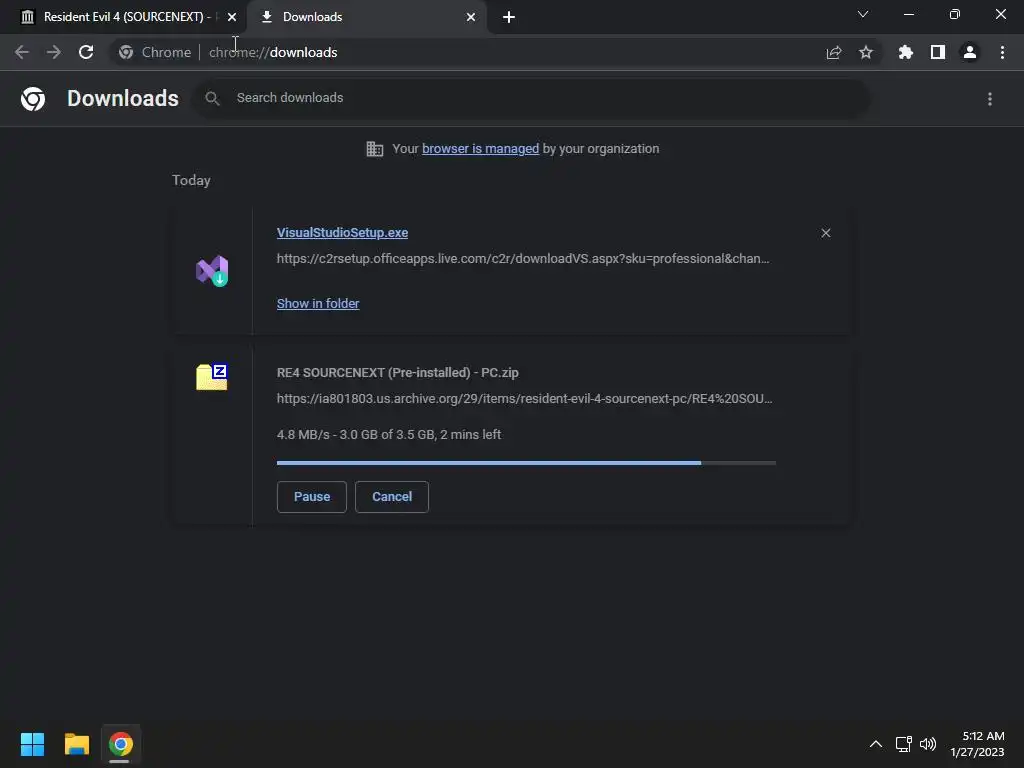The image size is (1024, 768).
Task: Click the zip archive file icon
Action: click(212, 377)
